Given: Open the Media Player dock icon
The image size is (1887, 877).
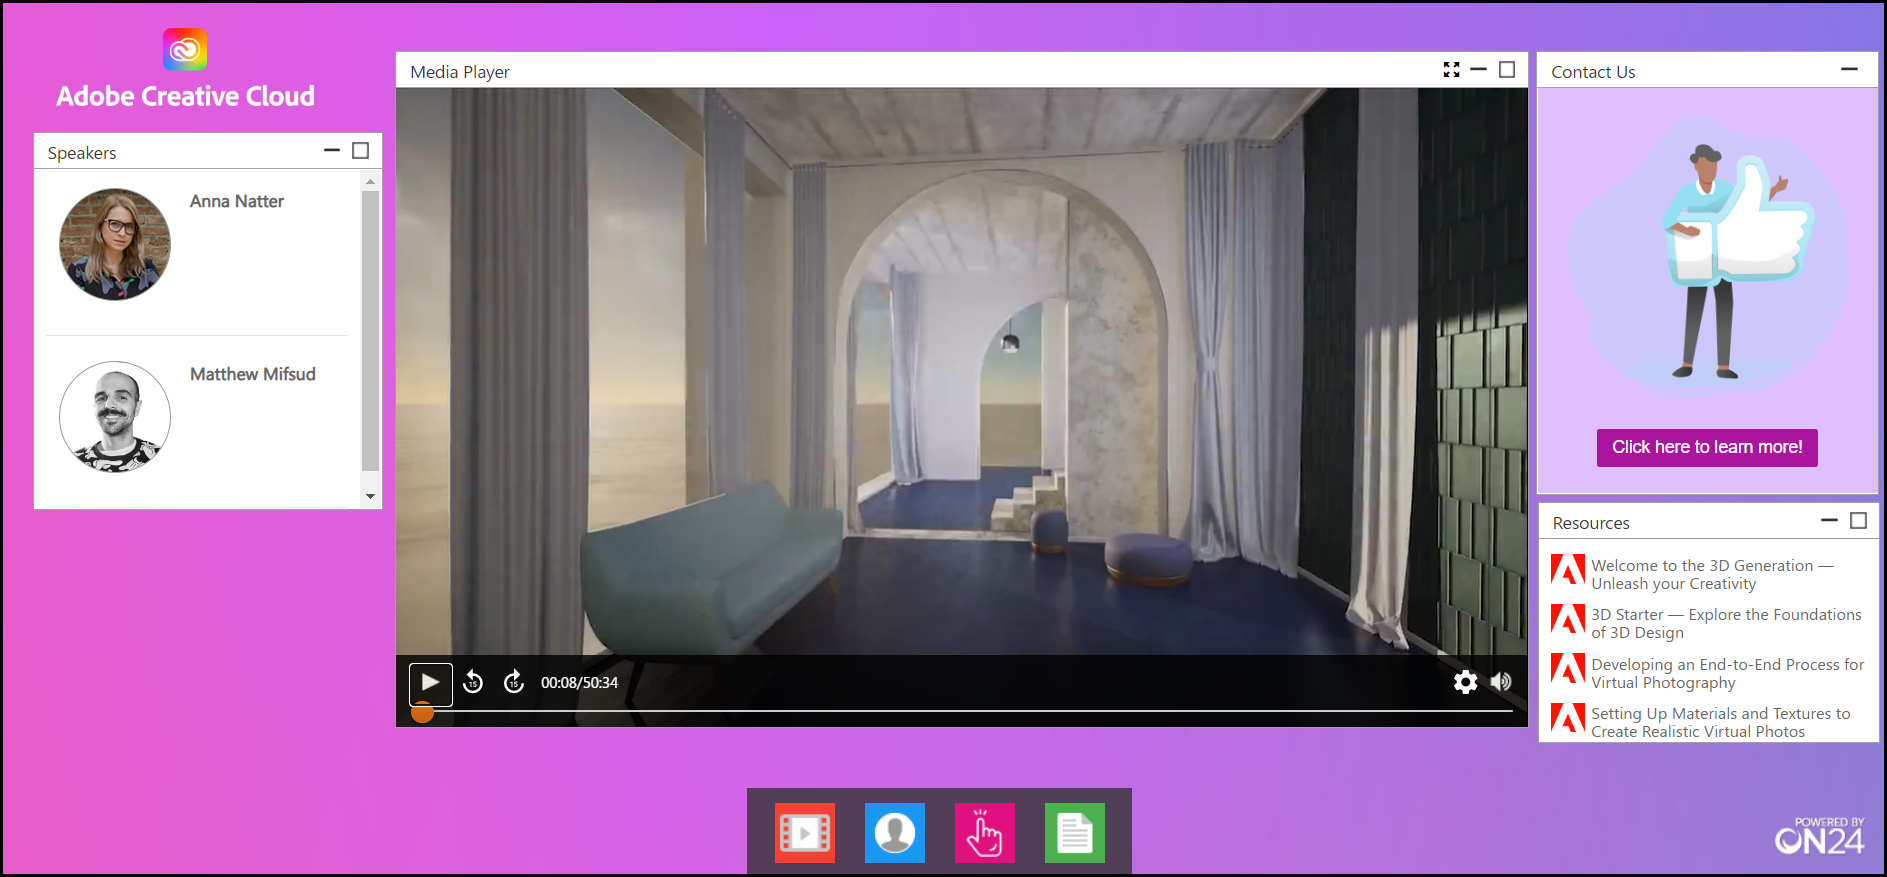Looking at the screenshot, I should tap(804, 832).
